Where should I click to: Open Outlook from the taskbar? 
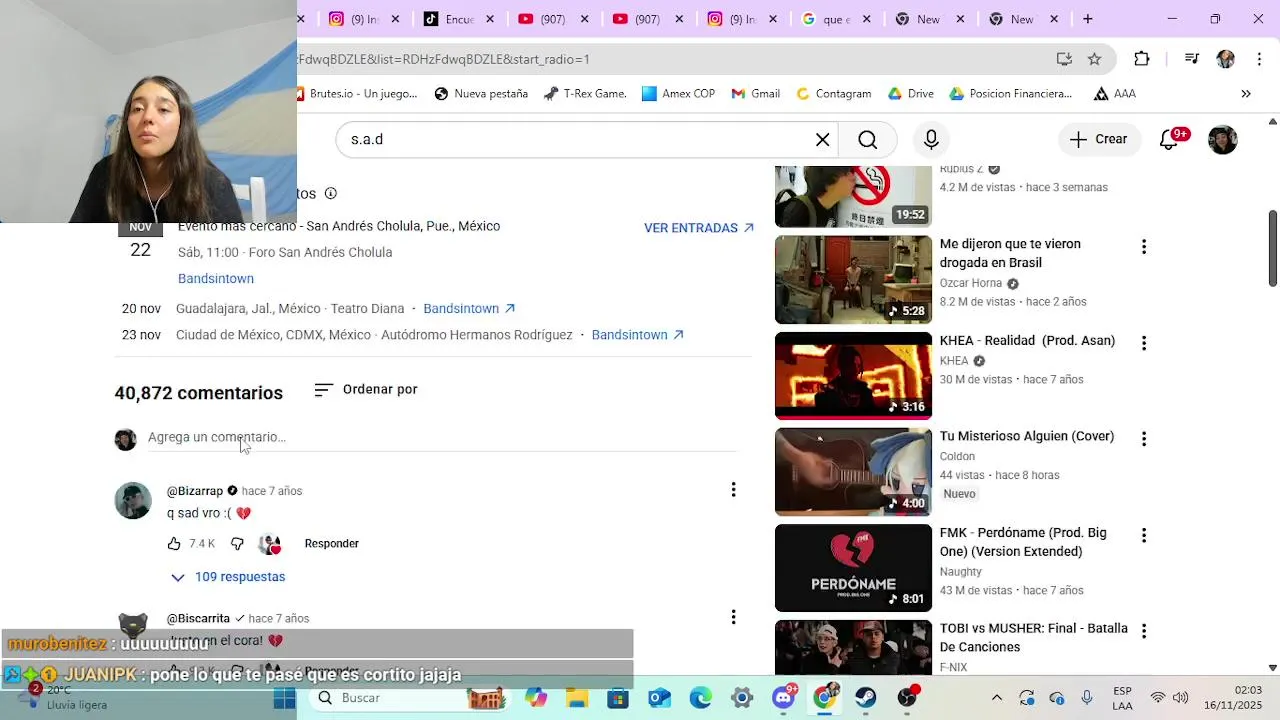pos(659,698)
